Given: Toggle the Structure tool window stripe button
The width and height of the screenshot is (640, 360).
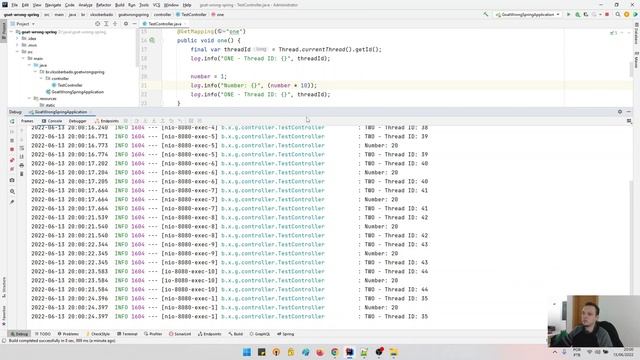Looking at the screenshot, I should coord(4,287).
